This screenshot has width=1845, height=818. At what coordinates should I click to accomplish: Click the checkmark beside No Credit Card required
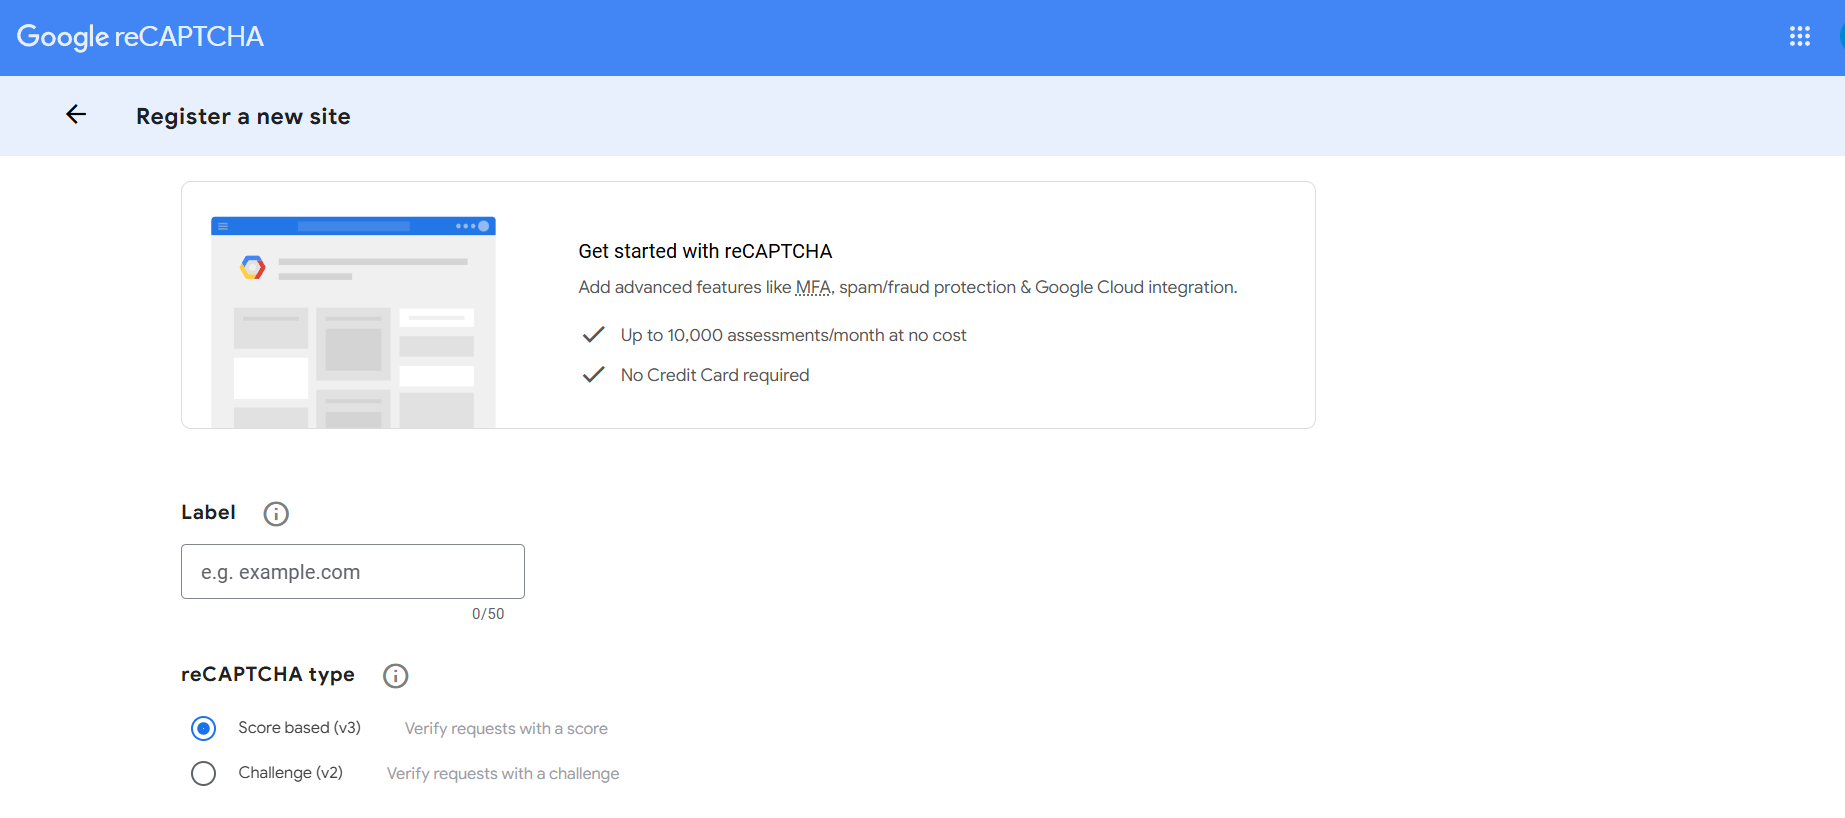(593, 374)
